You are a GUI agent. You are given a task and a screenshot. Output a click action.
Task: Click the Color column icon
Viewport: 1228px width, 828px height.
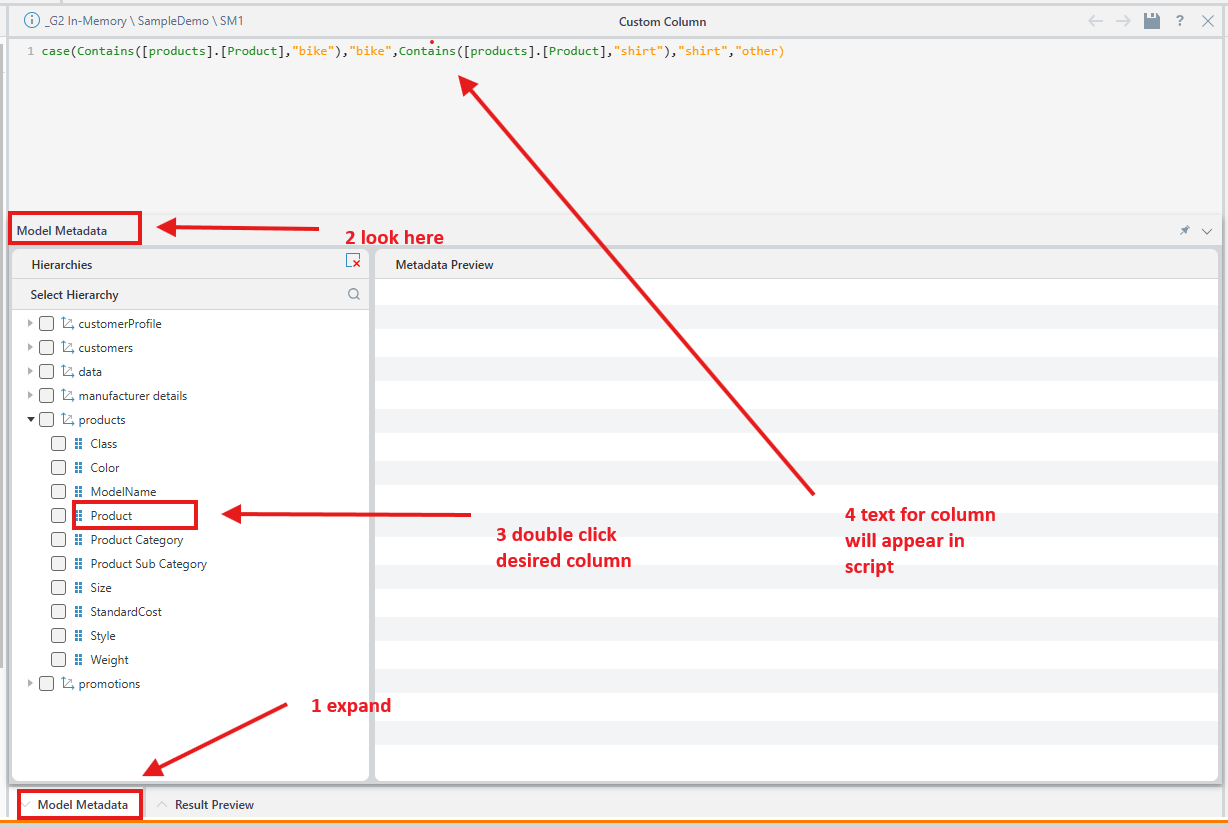coord(79,468)
